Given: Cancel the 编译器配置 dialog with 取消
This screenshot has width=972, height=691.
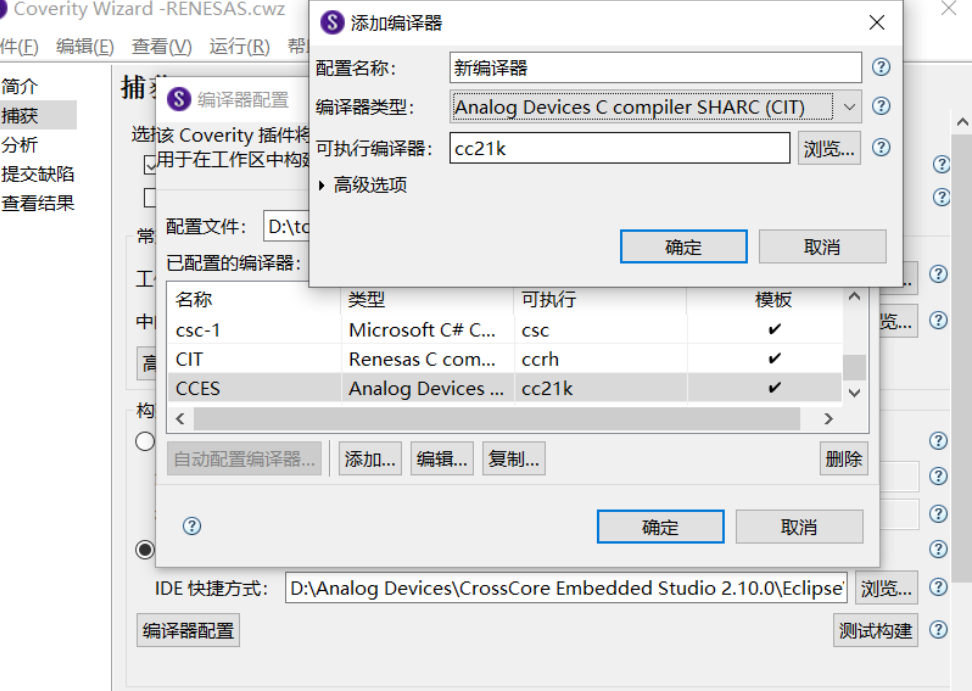Looking at the screenshot, I should tap(799, 527).
